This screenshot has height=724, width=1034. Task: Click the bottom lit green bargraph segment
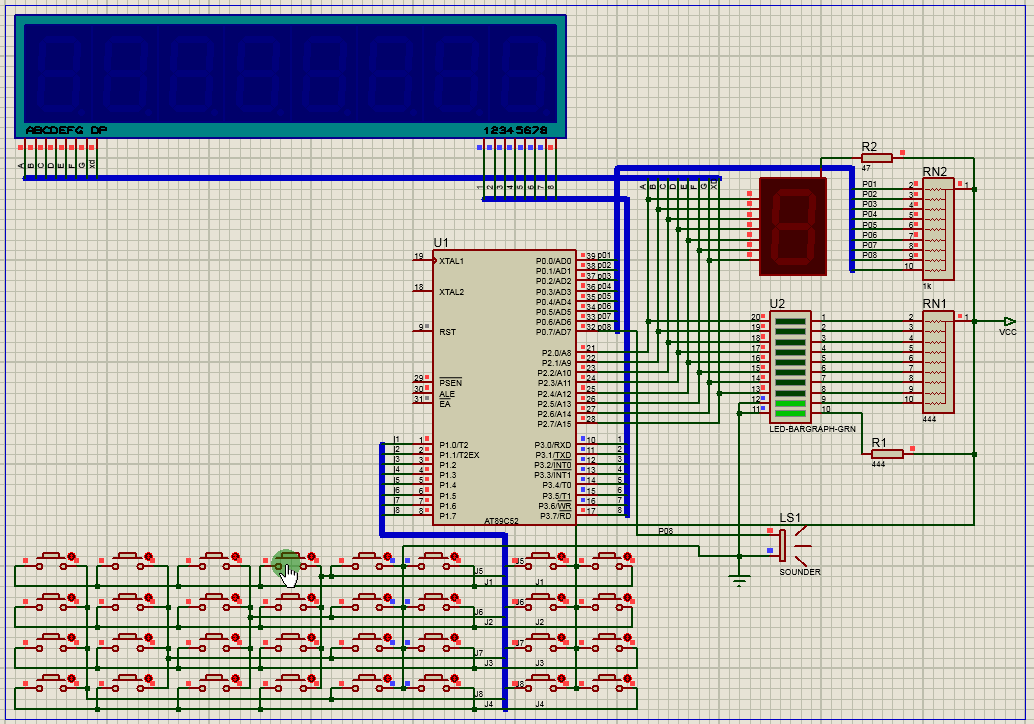[791, 414]
